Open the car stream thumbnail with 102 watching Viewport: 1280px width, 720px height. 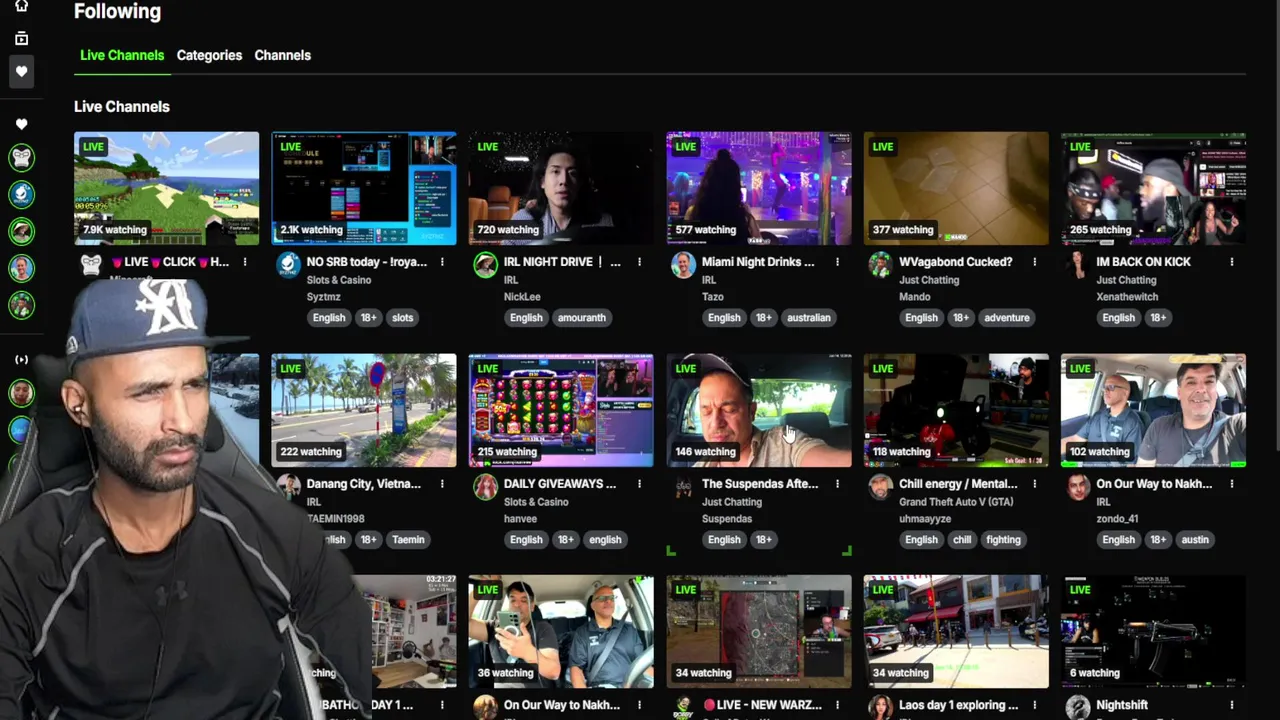point(1154,410)
